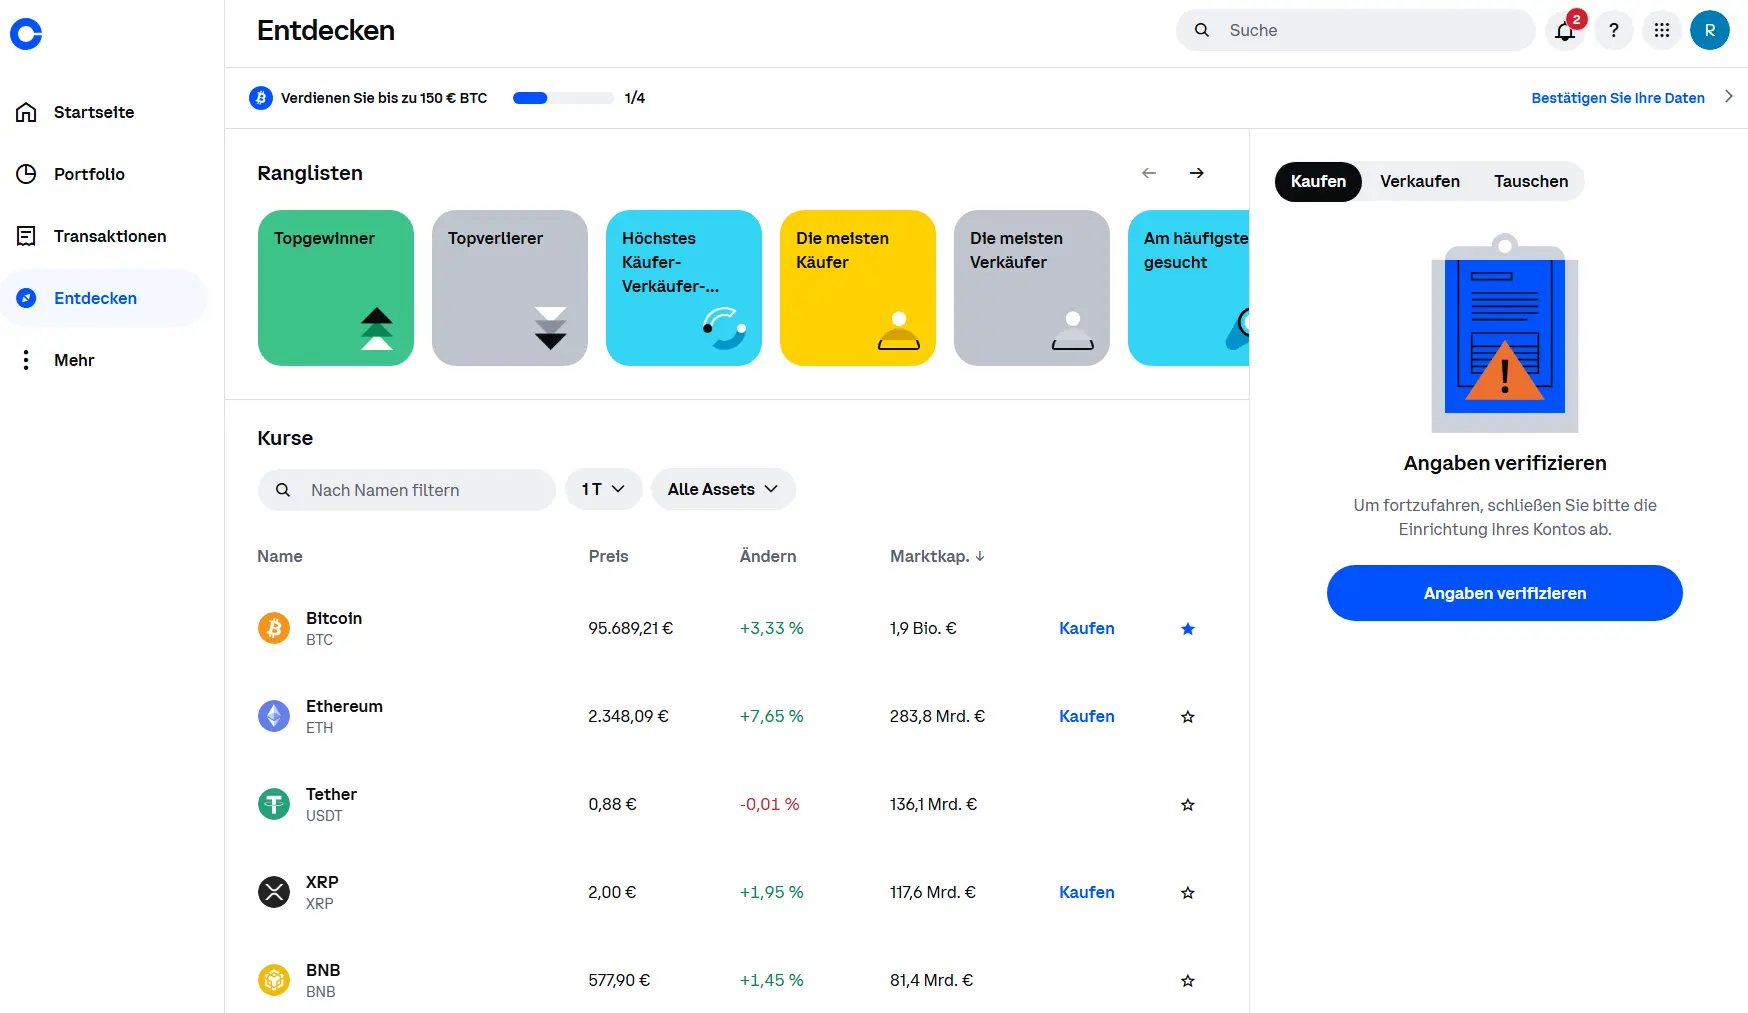Click Kaufen for Ethereum
This screenshot has width=1748, height=1013.
(1087, 716)
